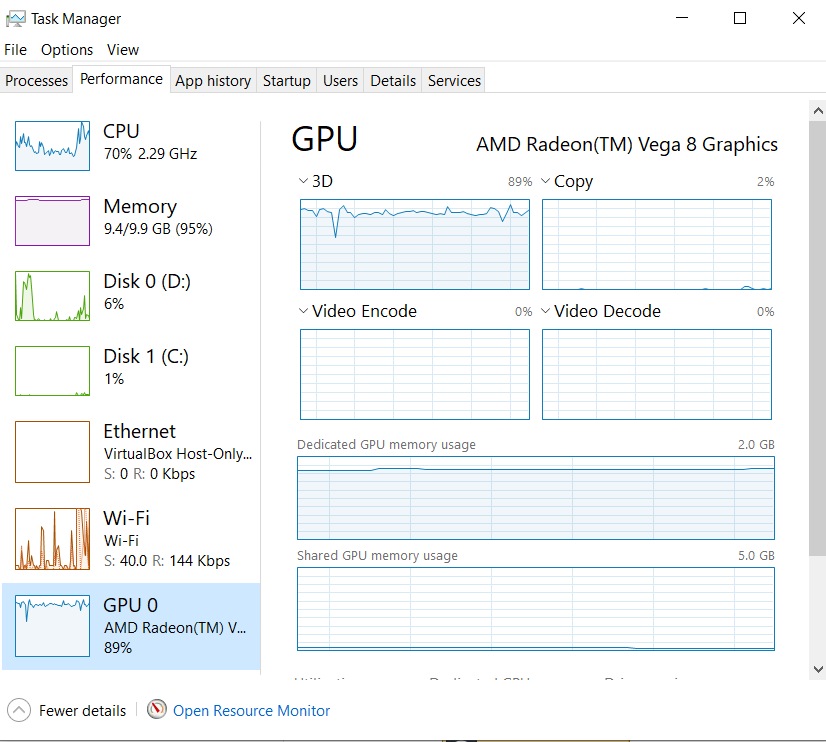826x742 pixels.
Task: Click the Video Encode usage graph
Action: 415,374
